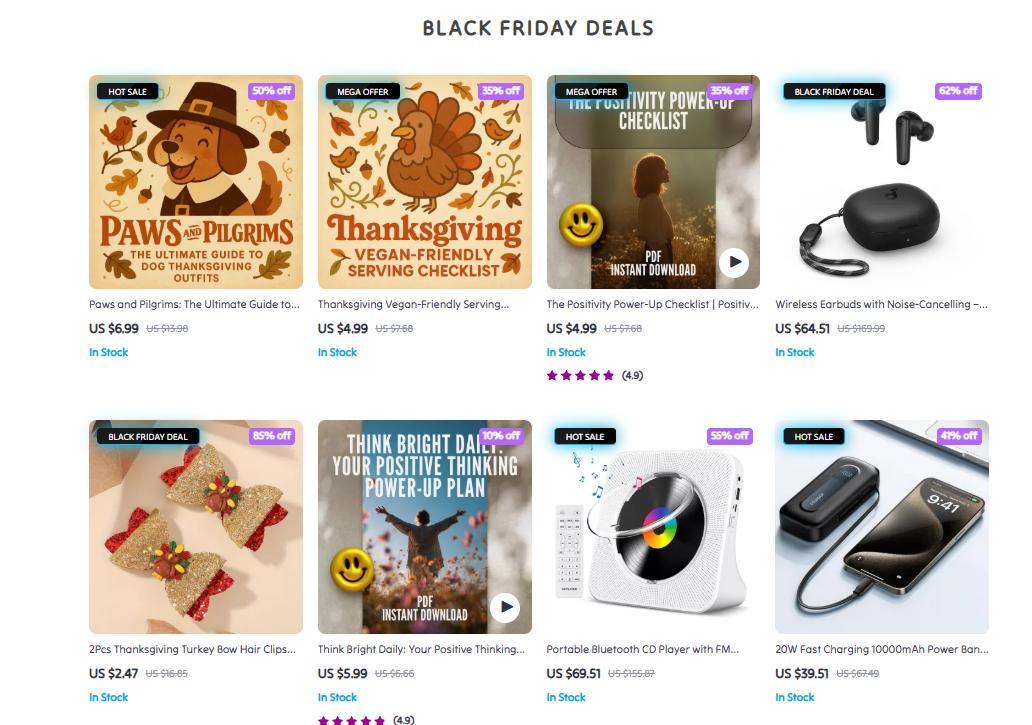Click the 41% off badge on power bank
This screenshot has width=1032, height=725.
957,436
